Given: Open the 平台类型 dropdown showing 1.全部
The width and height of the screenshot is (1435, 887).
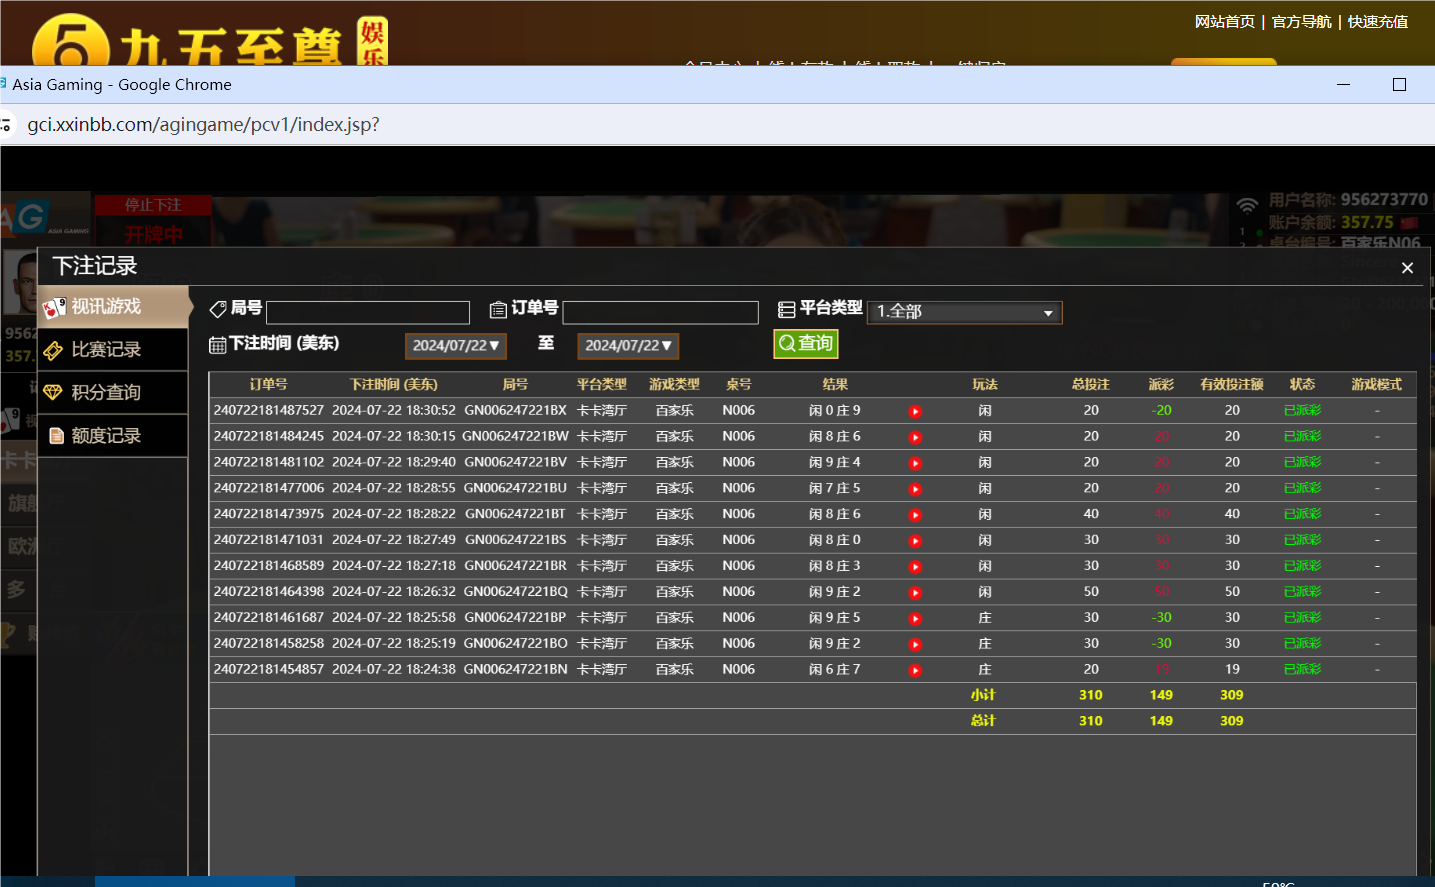Looking at the screenshot, I should click(x=963, y=312).
